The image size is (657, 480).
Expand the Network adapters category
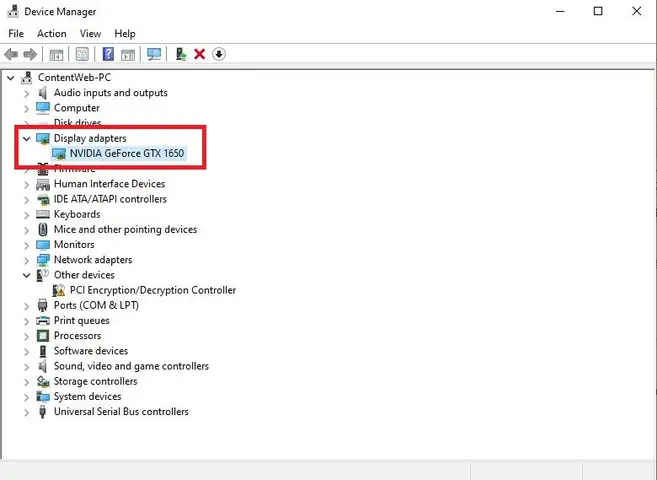26,260
